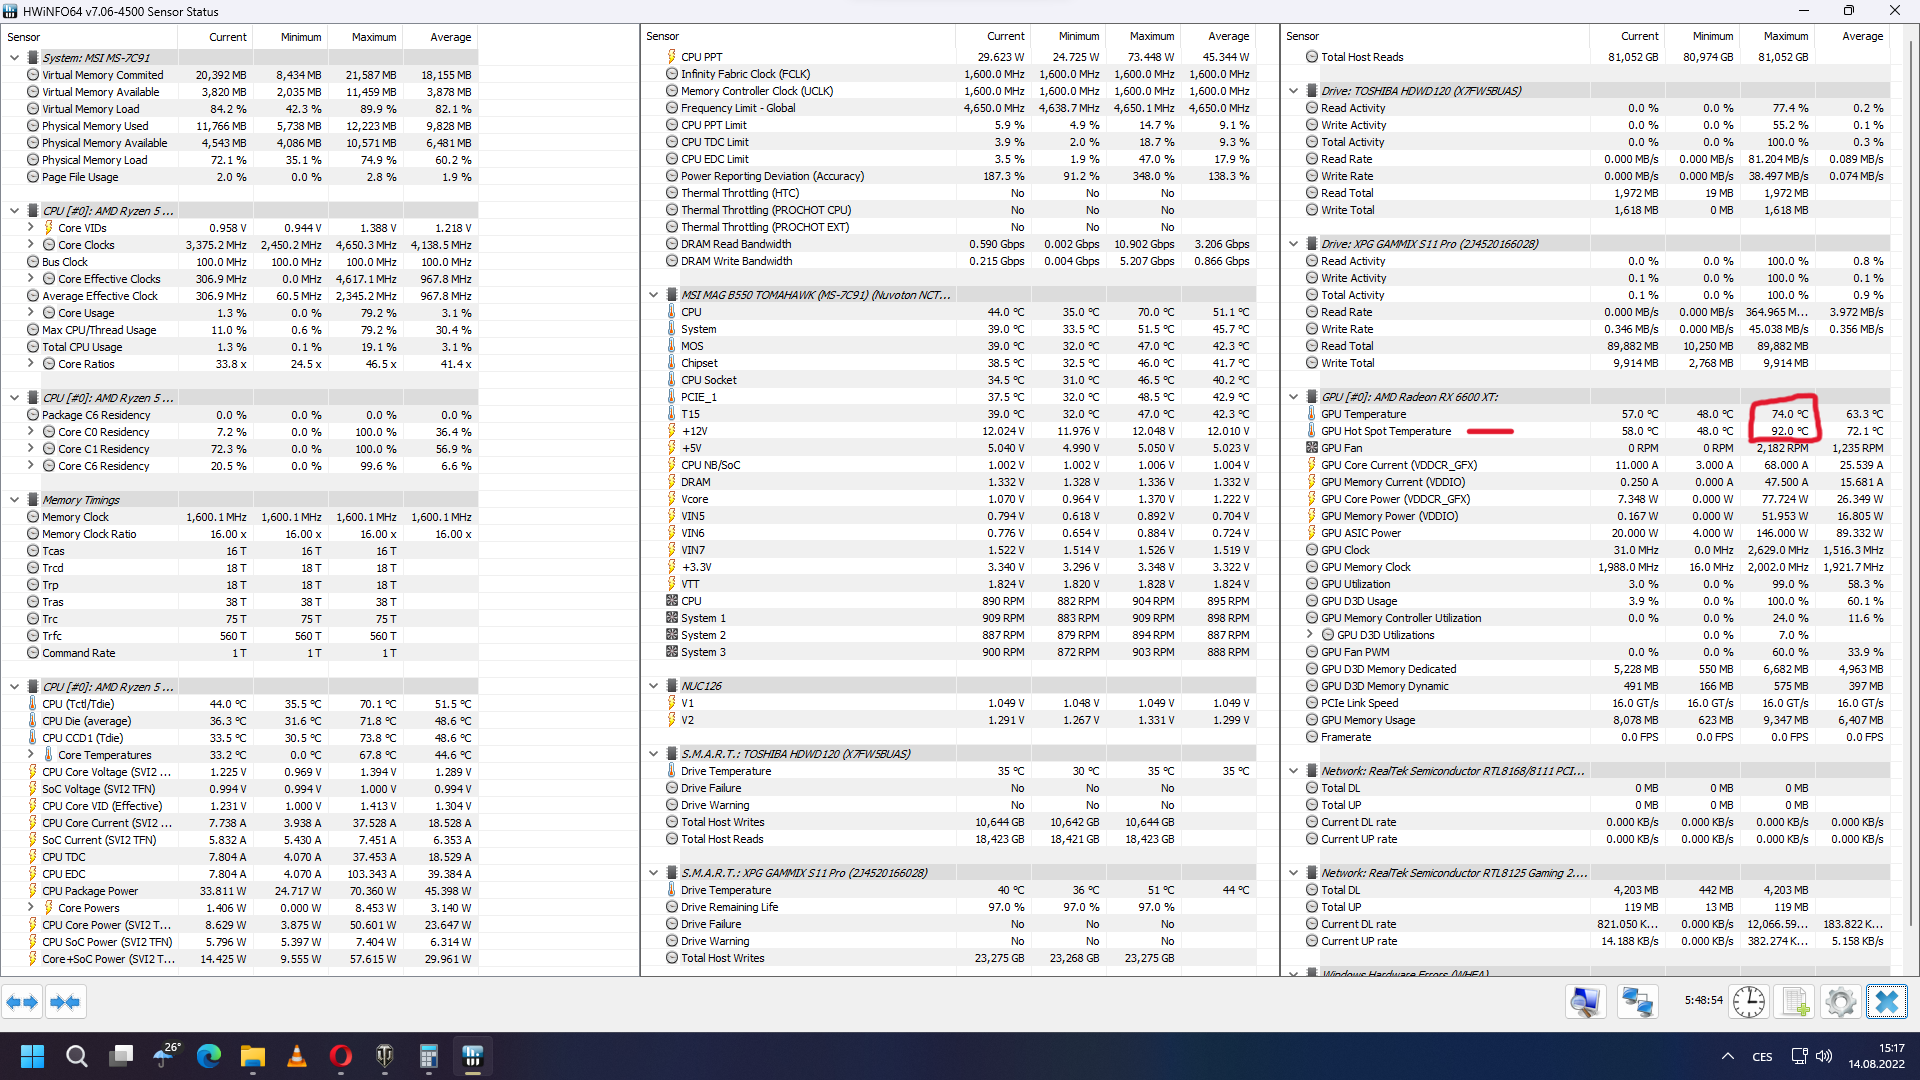Screen dimensions: 1920x1080
Task: Collapse the Memory Timings section
Action: coord(14,500)
